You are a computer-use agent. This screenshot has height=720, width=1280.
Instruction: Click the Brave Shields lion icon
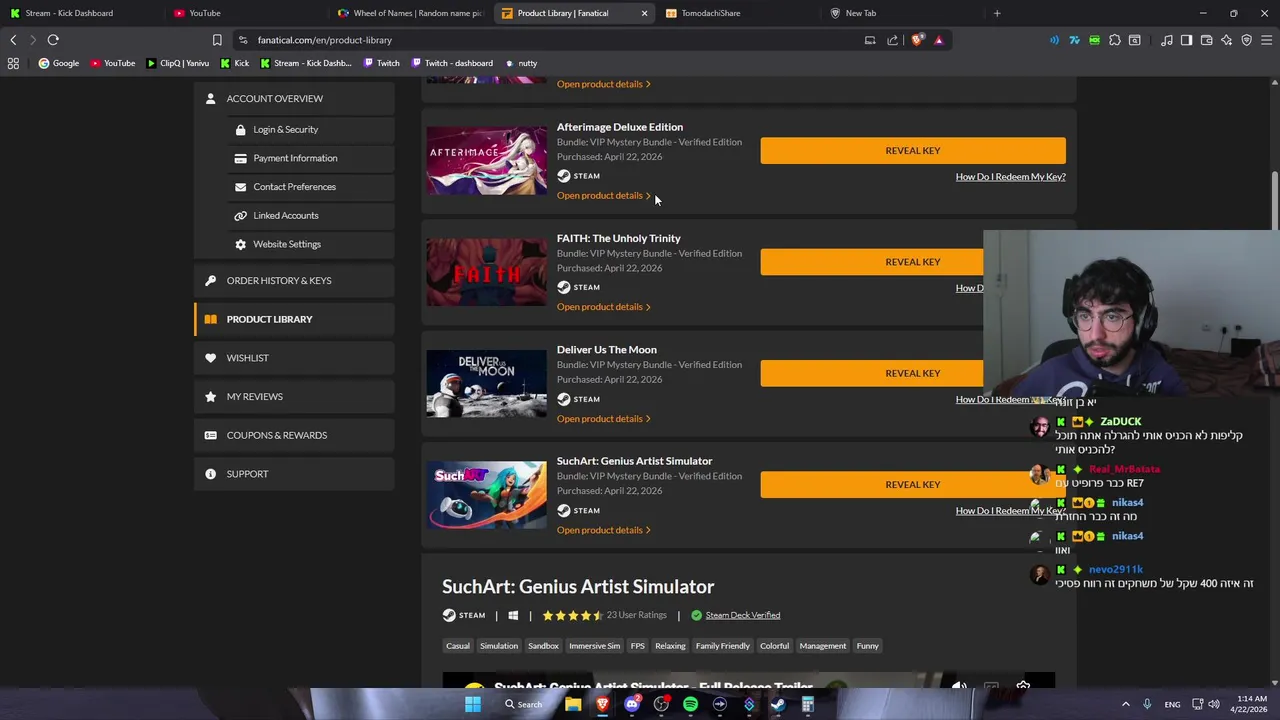coord(917,40)
